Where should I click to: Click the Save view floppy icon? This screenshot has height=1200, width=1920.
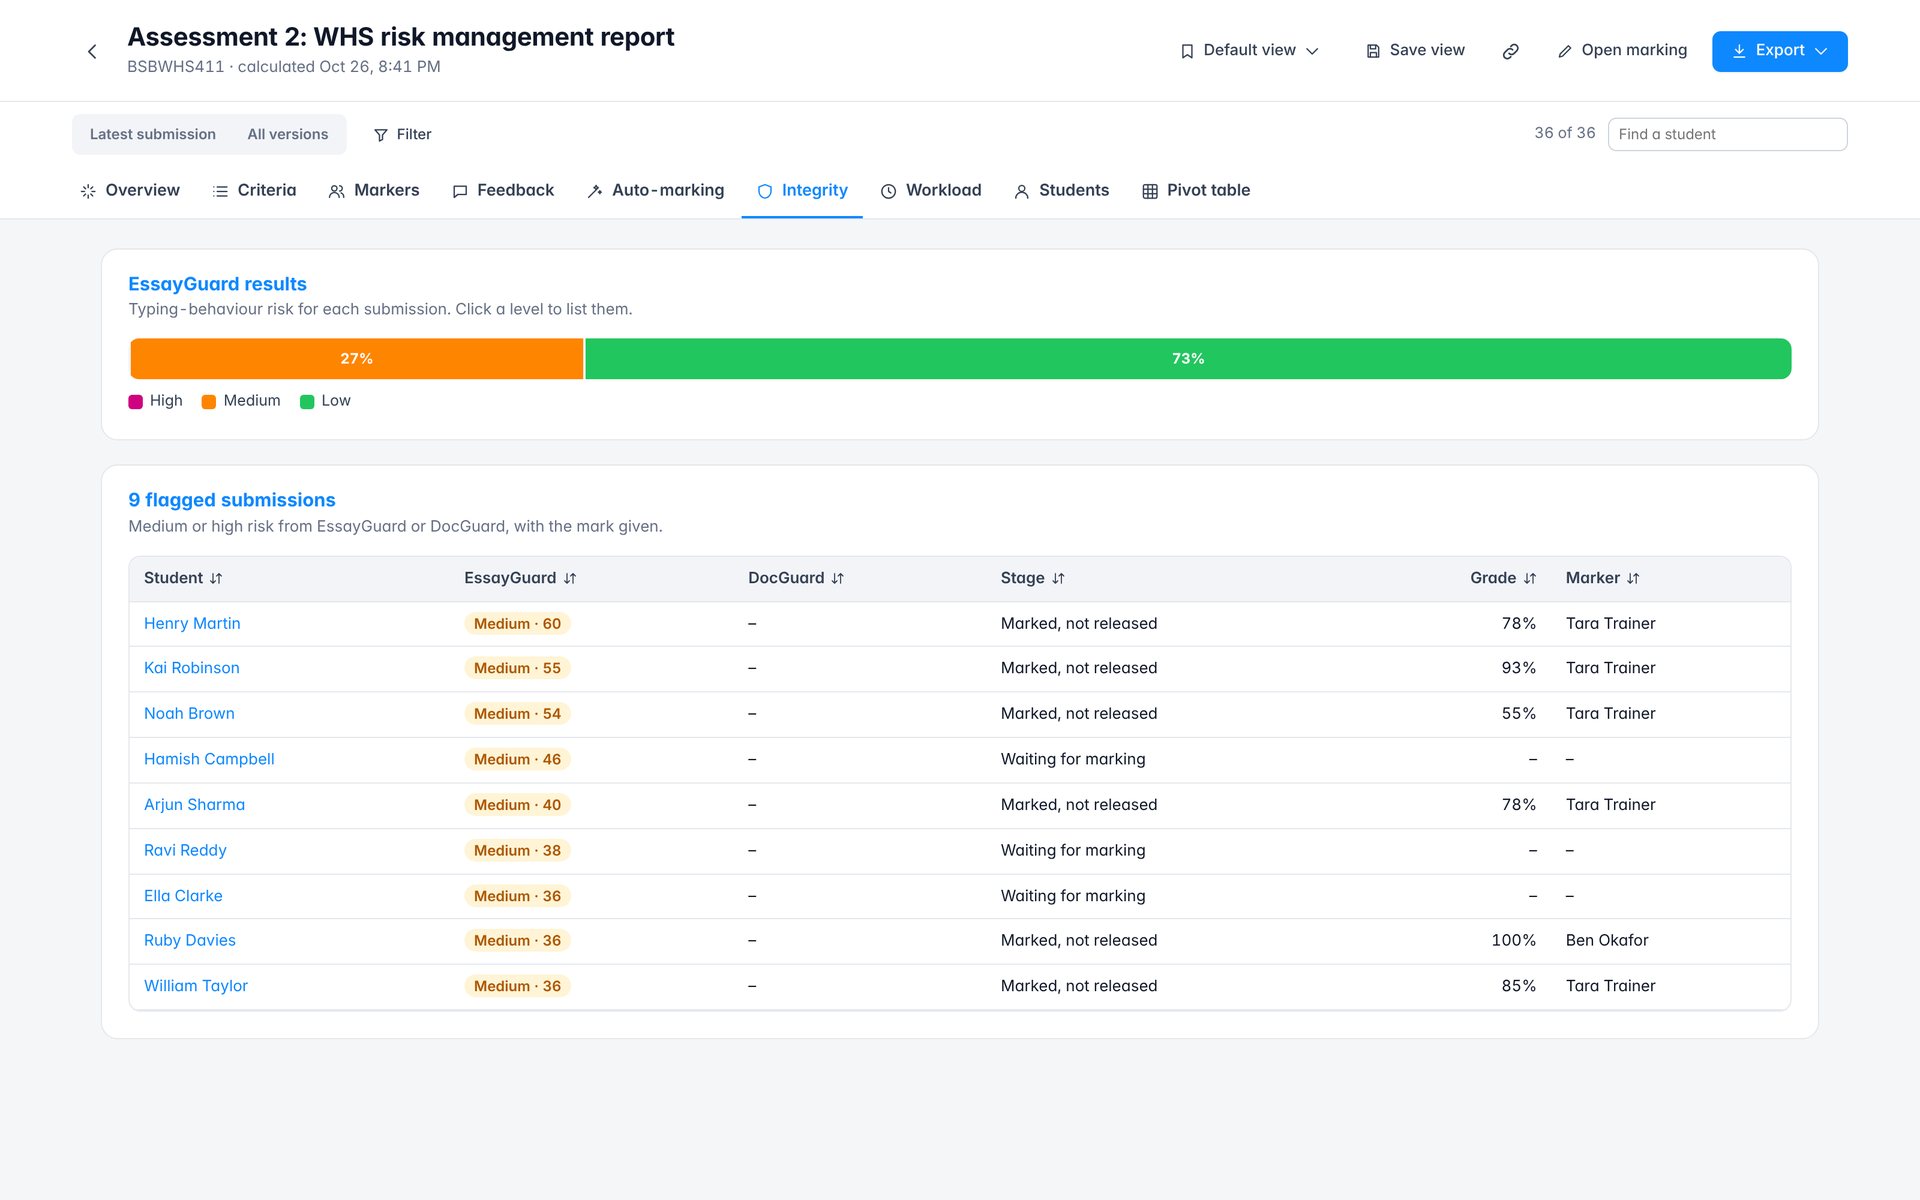pos(1373,51)
